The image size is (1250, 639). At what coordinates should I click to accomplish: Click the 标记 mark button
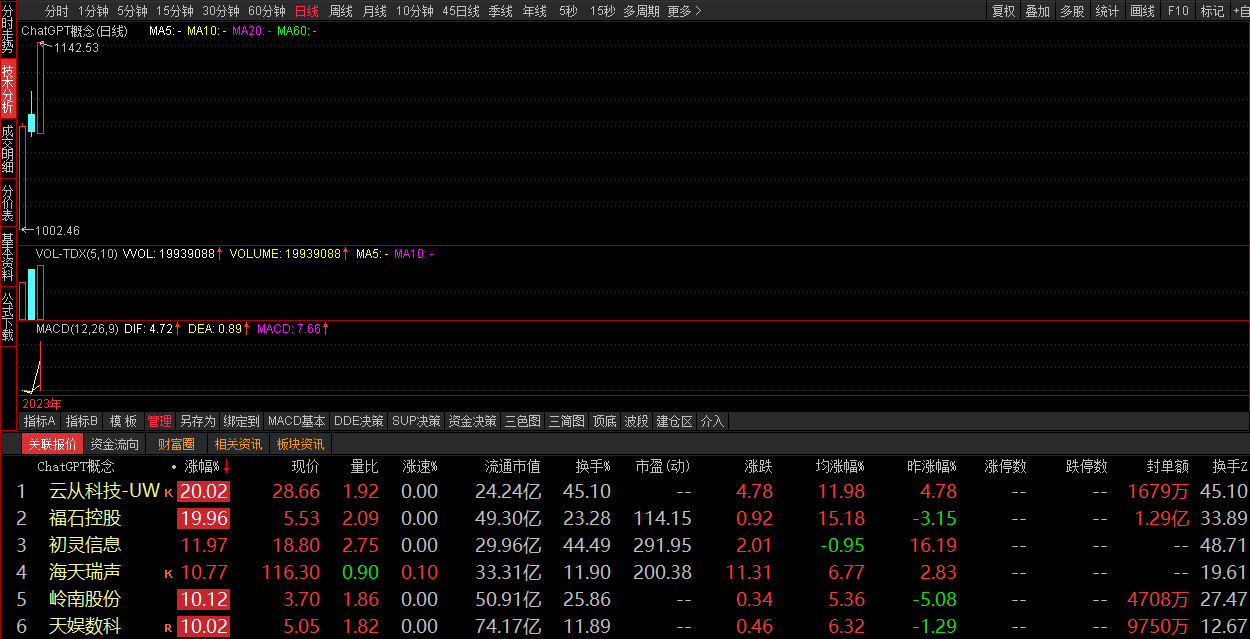[1212, 11]
